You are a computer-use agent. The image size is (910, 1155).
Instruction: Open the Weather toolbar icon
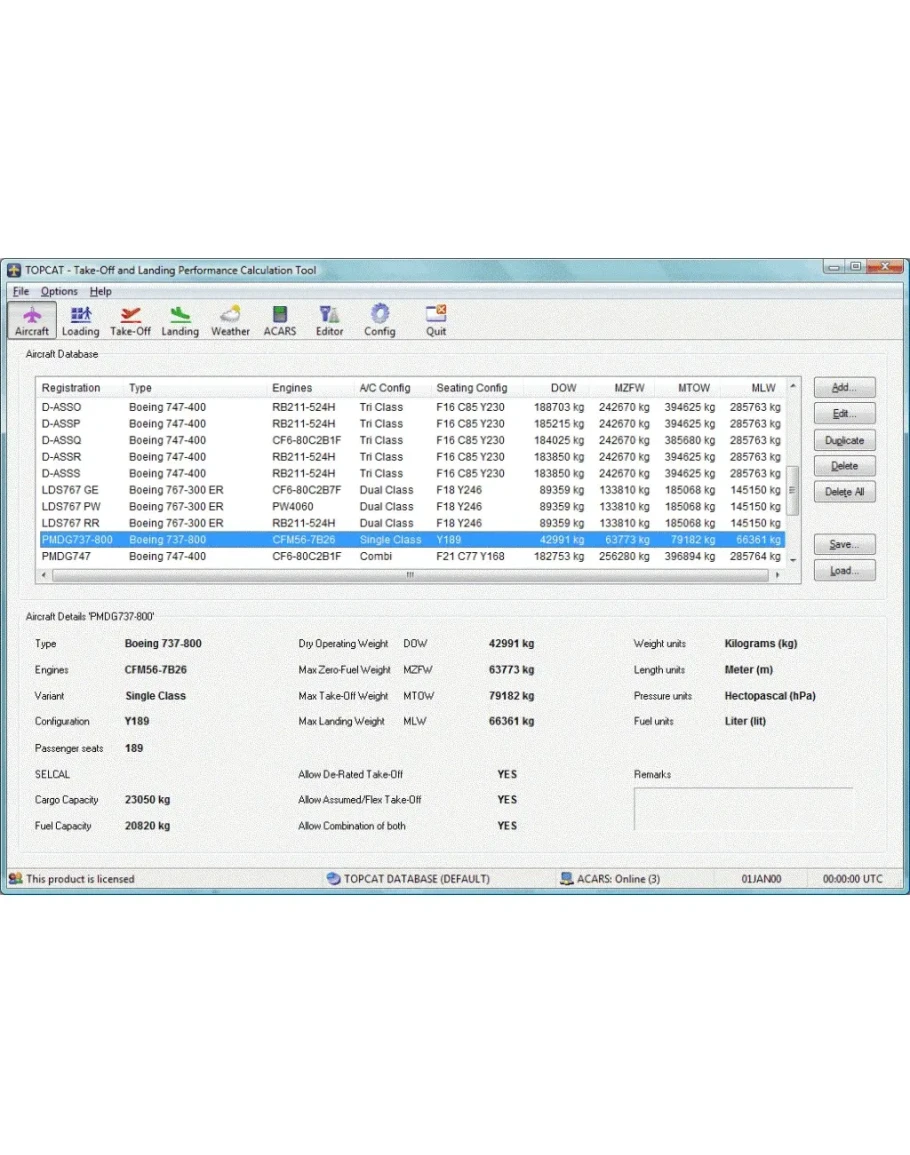[x=230, y=321]
